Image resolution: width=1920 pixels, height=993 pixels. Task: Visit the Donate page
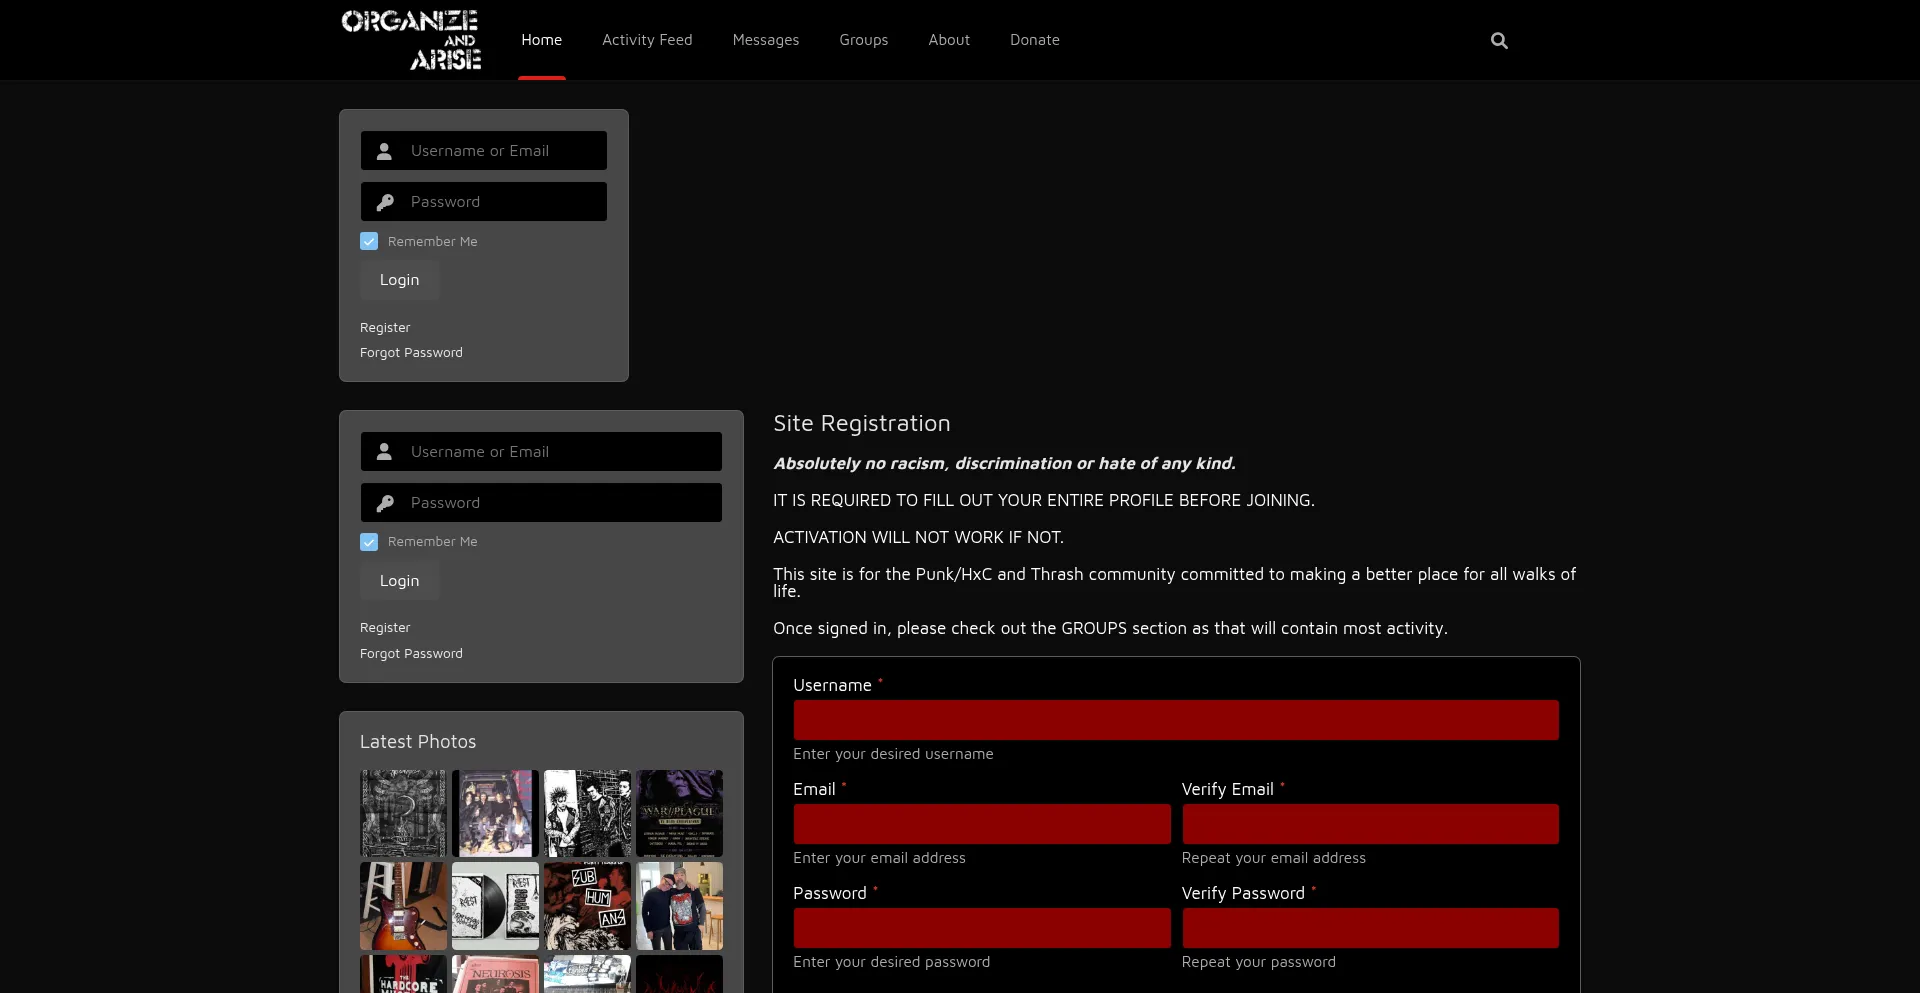coord(1034,40)
